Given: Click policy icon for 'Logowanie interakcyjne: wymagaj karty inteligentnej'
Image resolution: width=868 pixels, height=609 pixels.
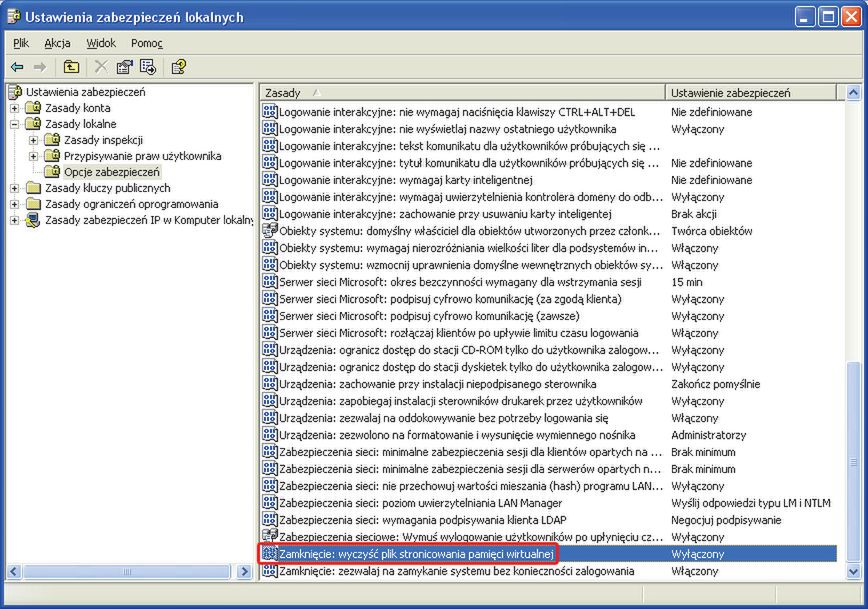Looking at the screenshot, I should click(x=270, y=179).
